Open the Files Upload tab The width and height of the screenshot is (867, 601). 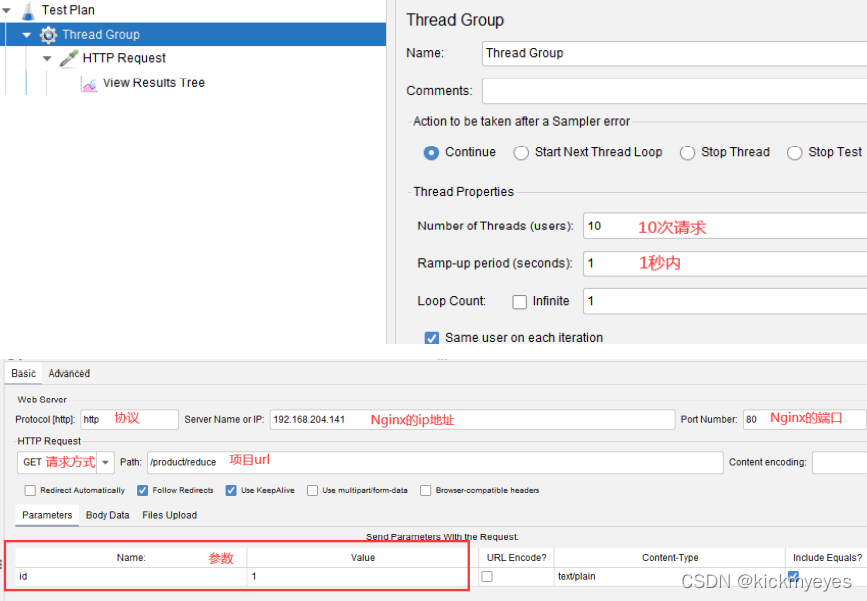169,515
